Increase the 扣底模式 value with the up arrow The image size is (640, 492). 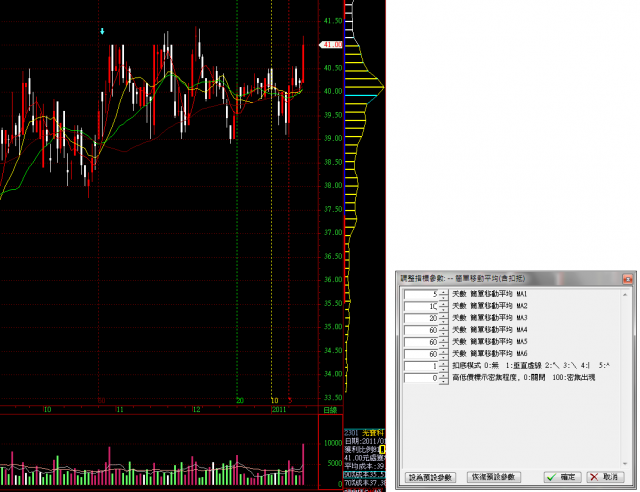click(x=444, y=364)
